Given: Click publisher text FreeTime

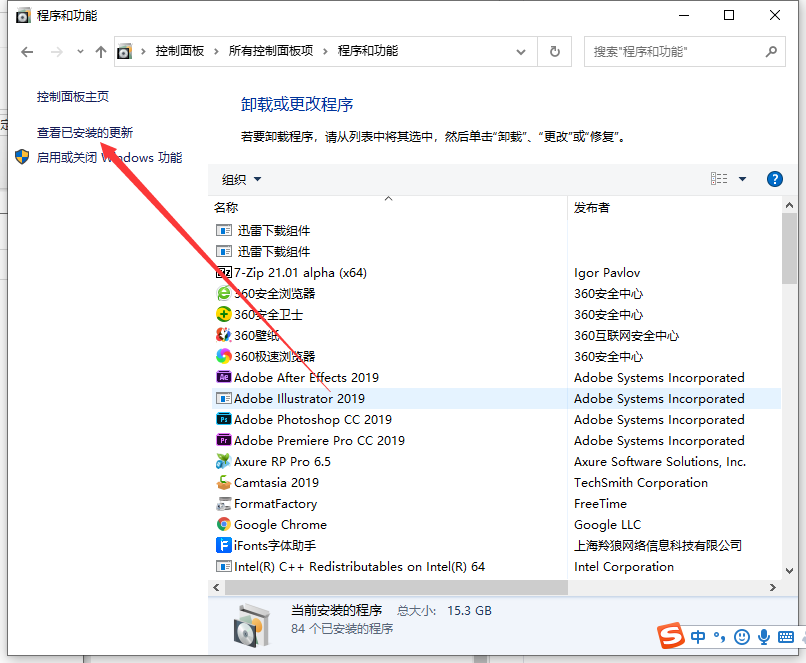Looking at the screenshot, I should [600, 504].
